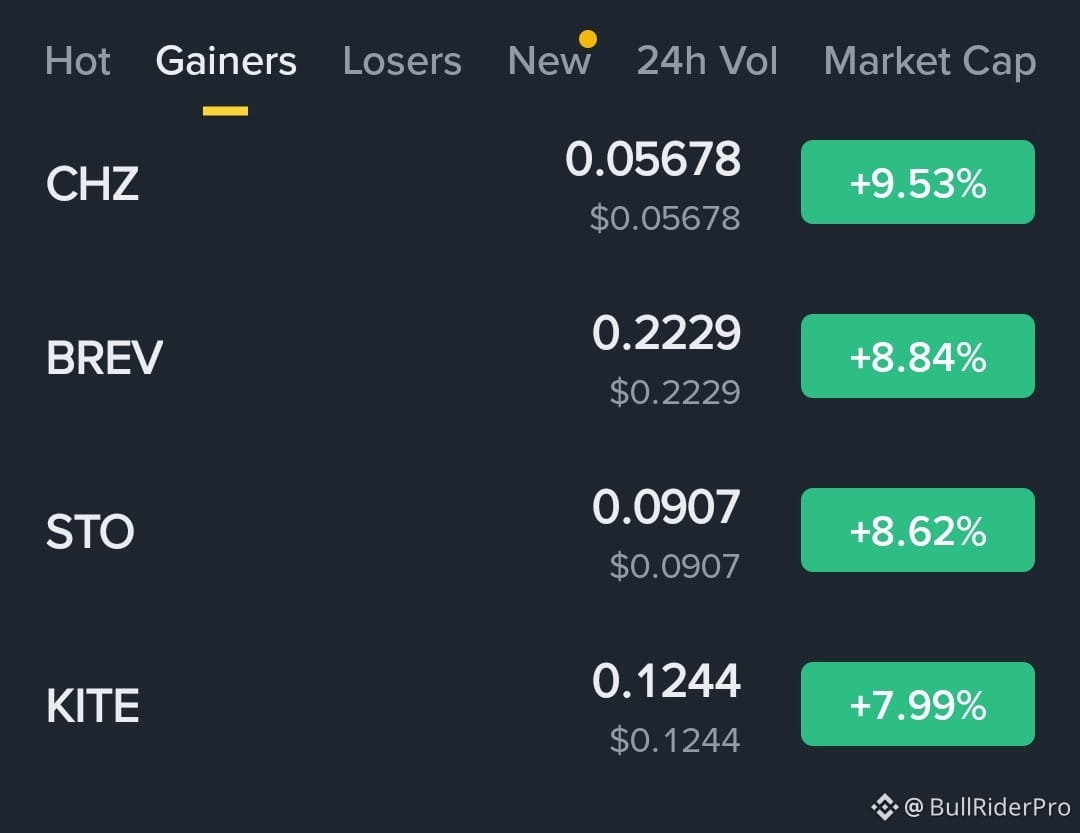Viewport: 1080px width, 833px height.
Task: Open the Gainers tab
Action: pyautogui.click(x=225, y=61)
